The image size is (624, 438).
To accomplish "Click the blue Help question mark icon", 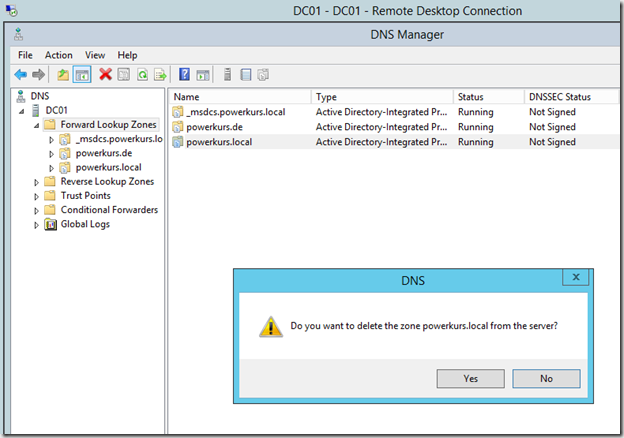I will 184,74.
